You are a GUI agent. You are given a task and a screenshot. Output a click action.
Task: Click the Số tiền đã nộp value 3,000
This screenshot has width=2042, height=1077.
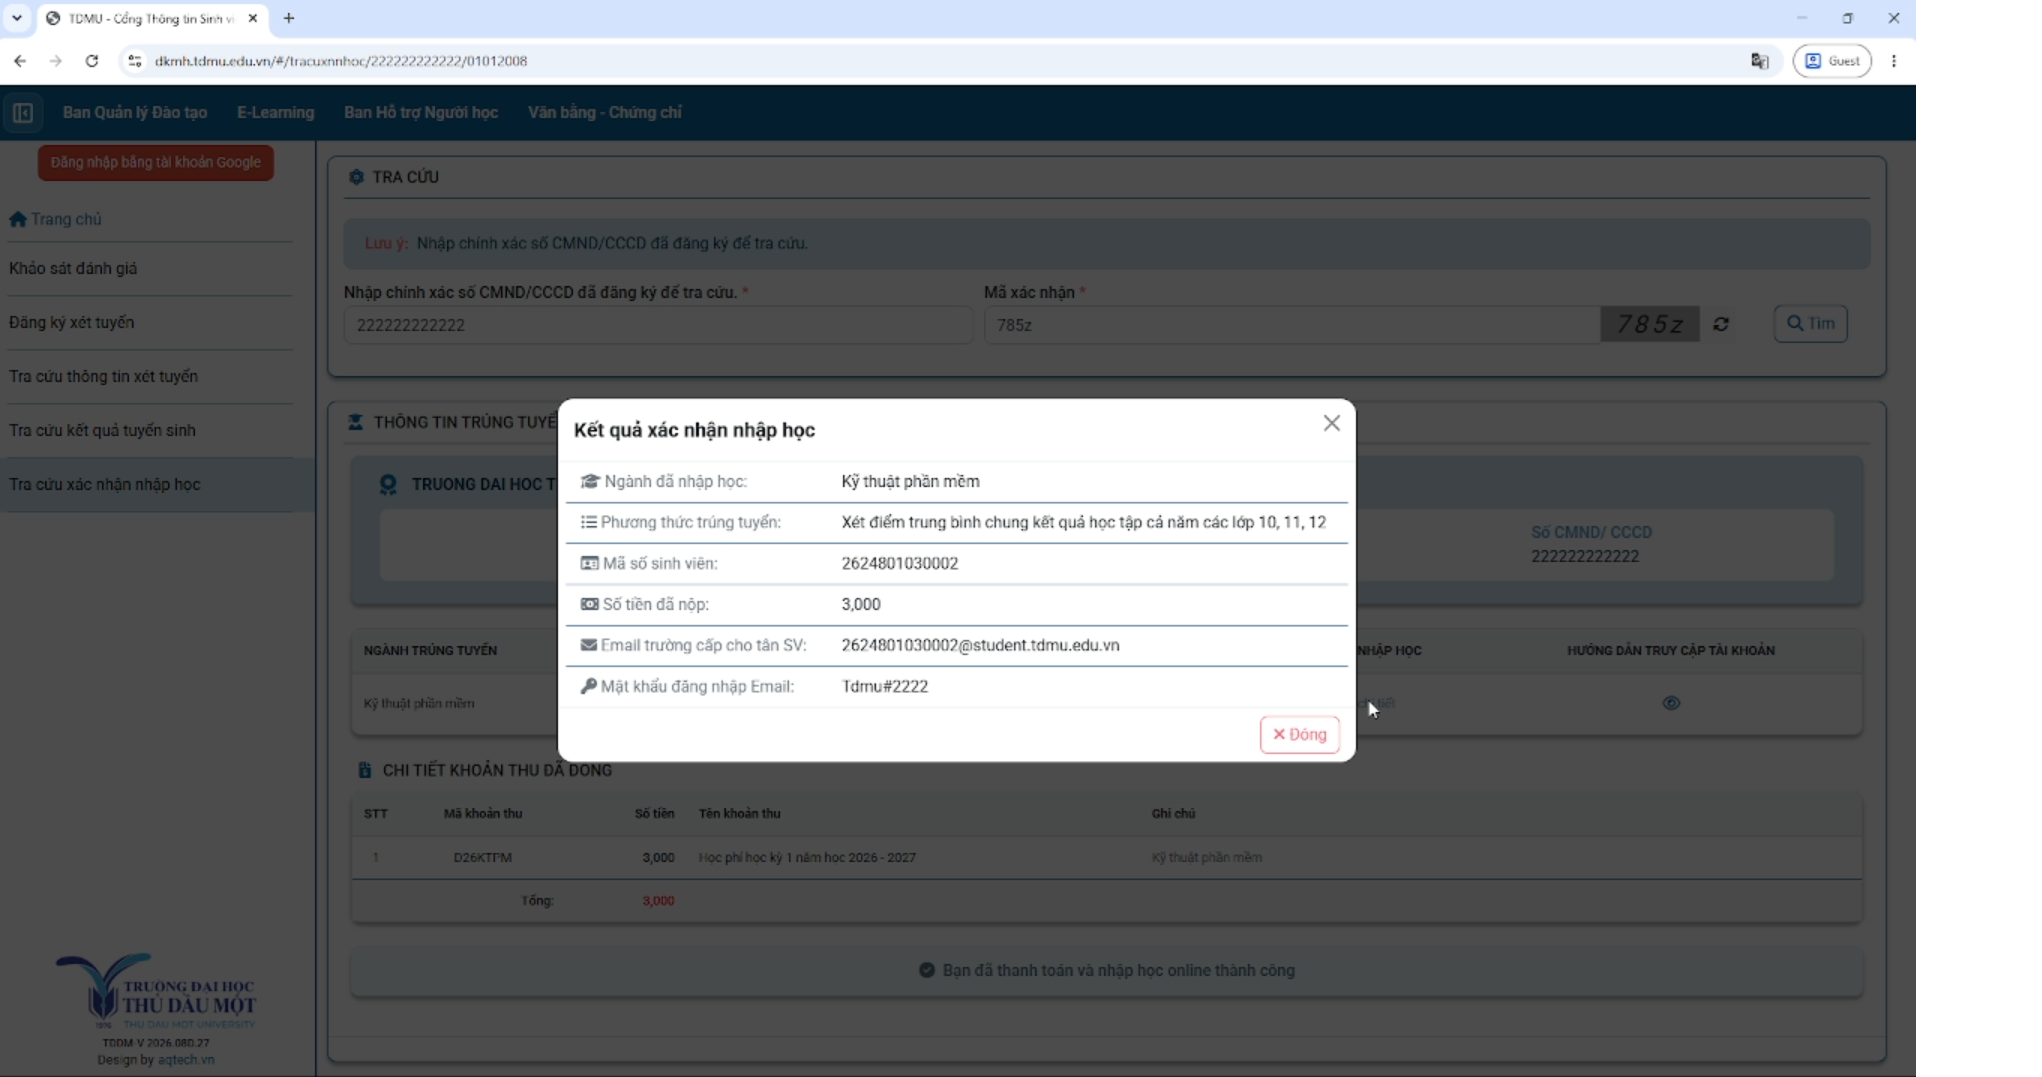861,604
